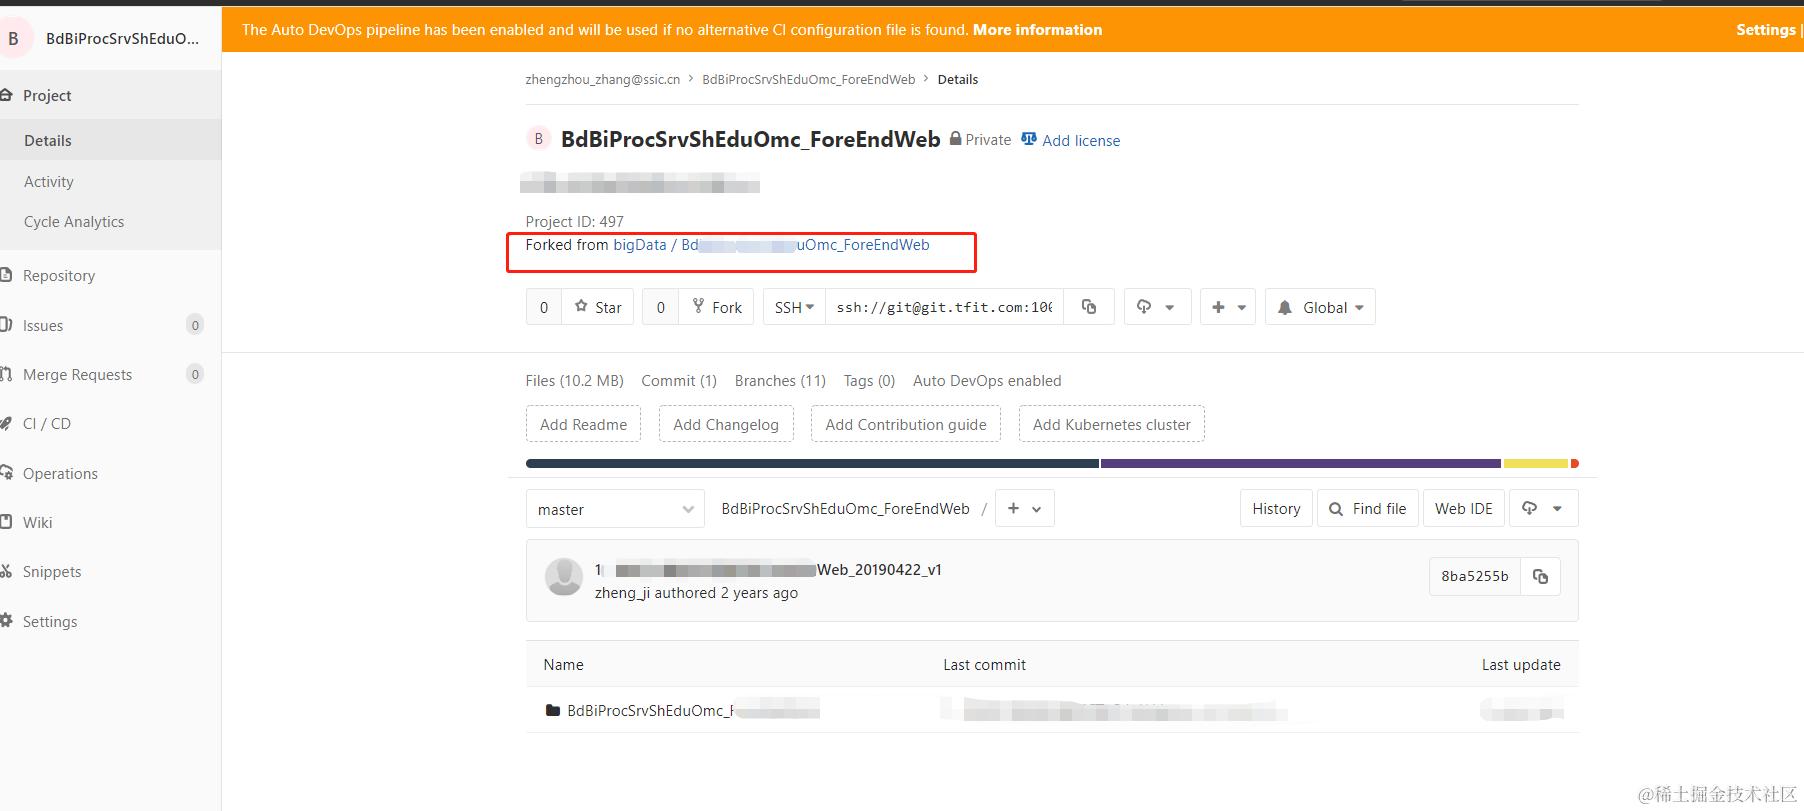Click the Find file search button
Viewport: 1804px width, 811px height.
click(1367, 508)
